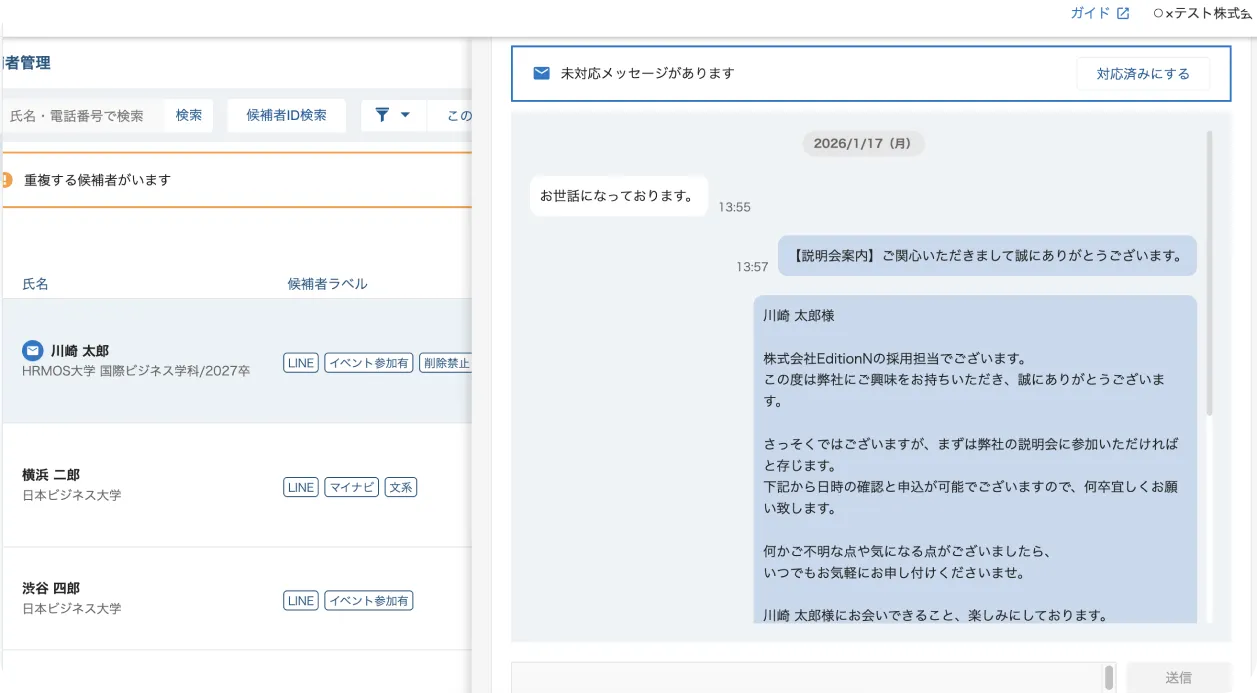
Task: Click the 氏名 column header
Action: pos(36,284)
